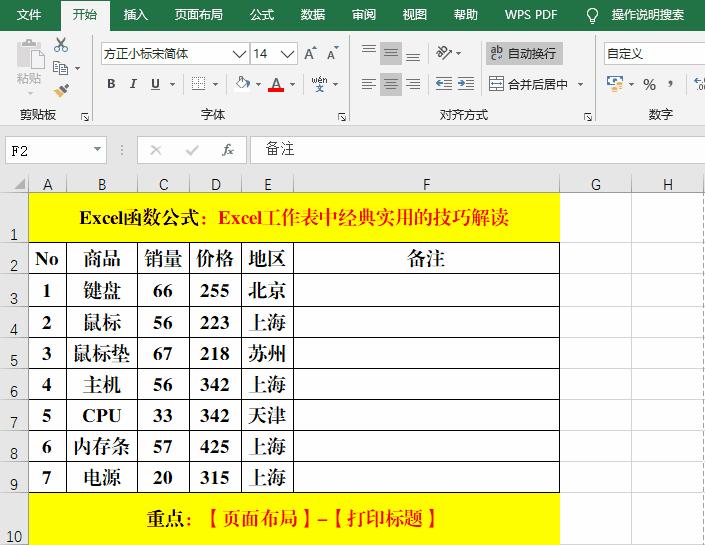705x545 pixels.
Task: Switch to the 数据 tab
Action: coord(313,15)
